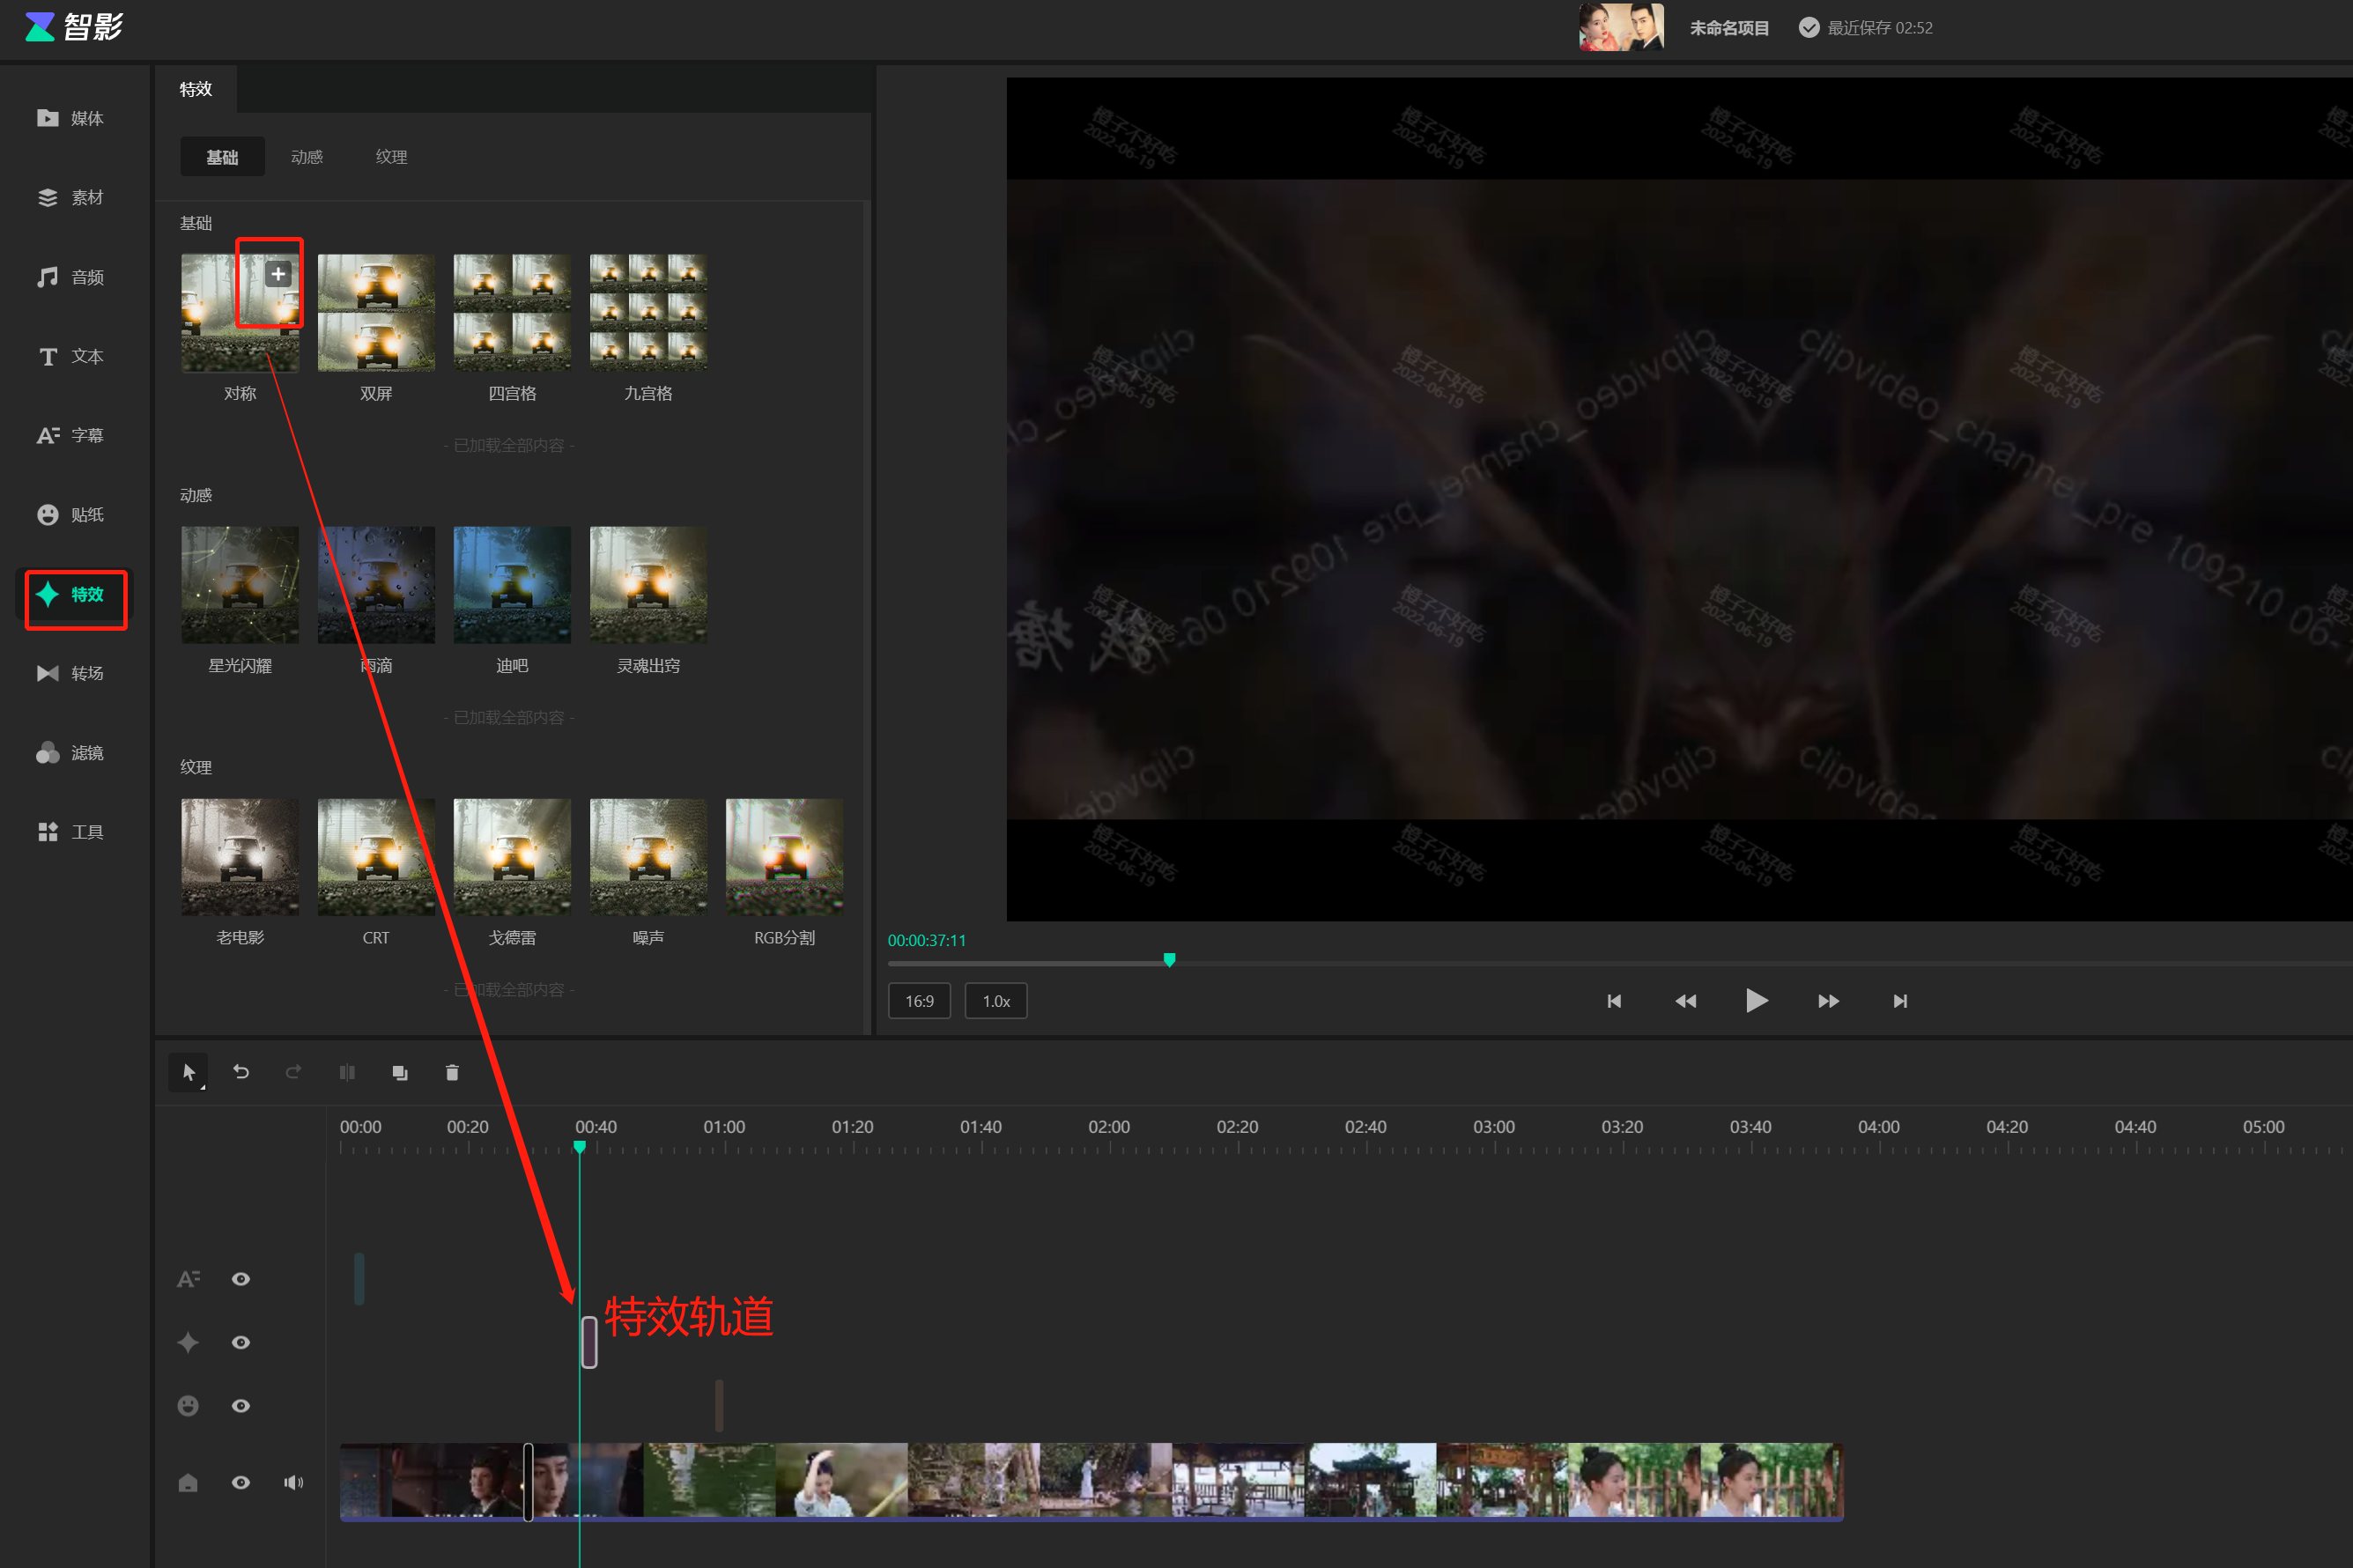
Task: Click the project cover thumbnail
Action: pyautogui.click(x=1621, y=27)
